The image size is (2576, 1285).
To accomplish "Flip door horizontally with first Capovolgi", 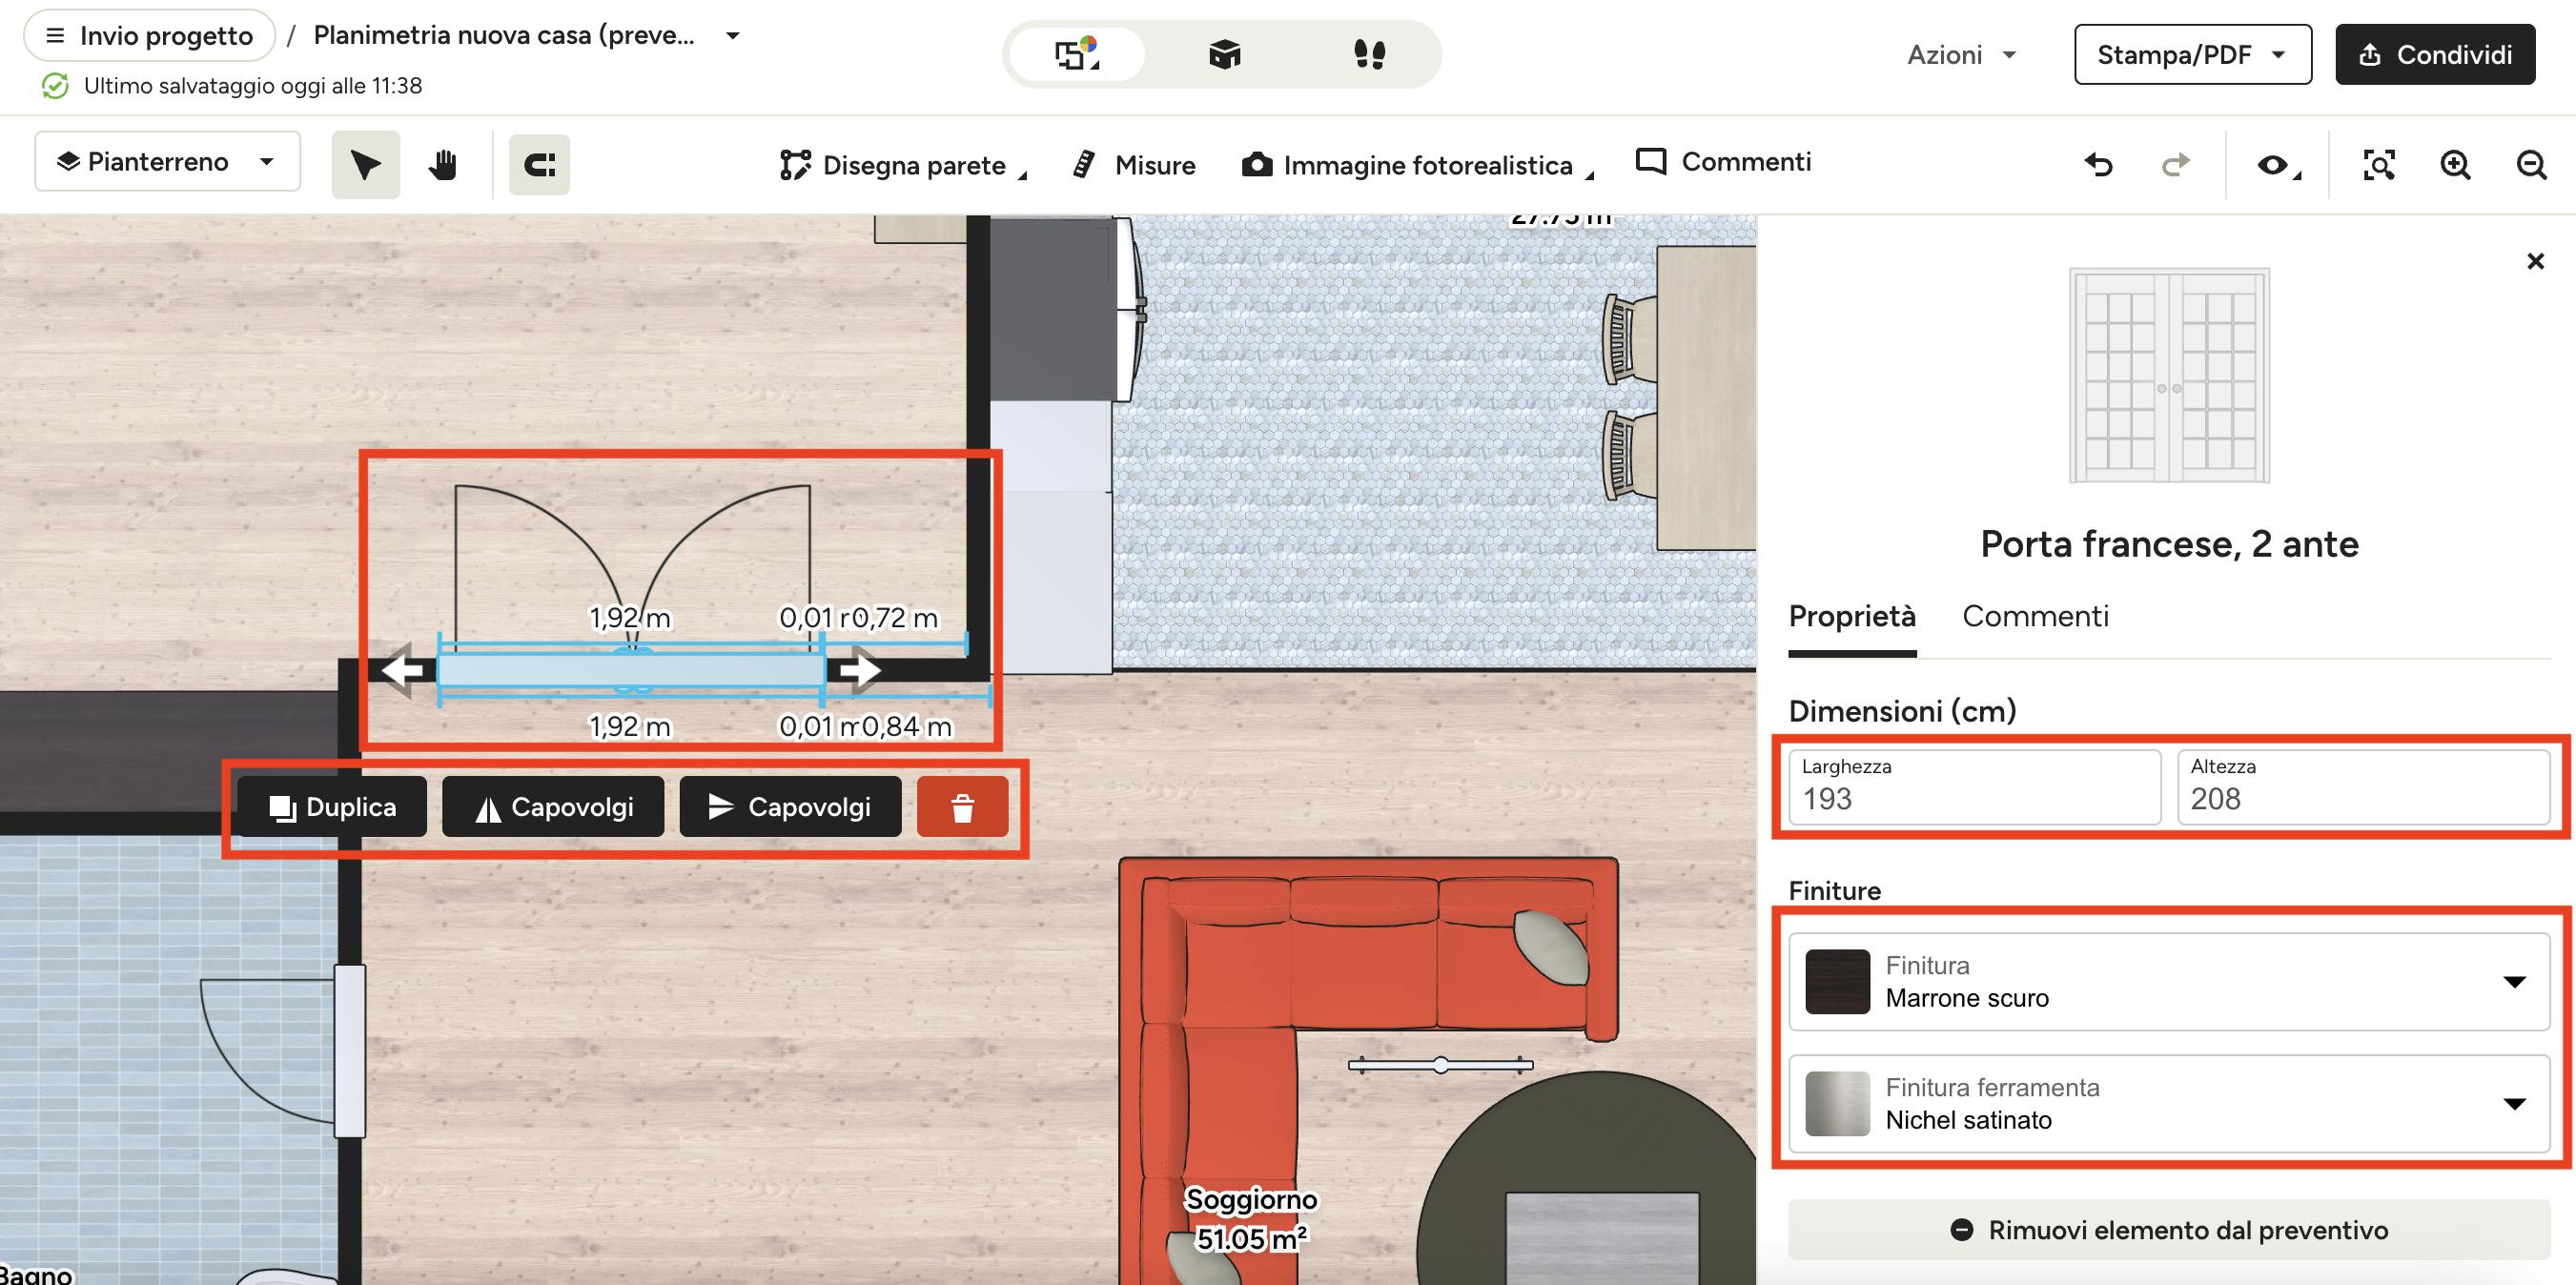I will [553, 807].
